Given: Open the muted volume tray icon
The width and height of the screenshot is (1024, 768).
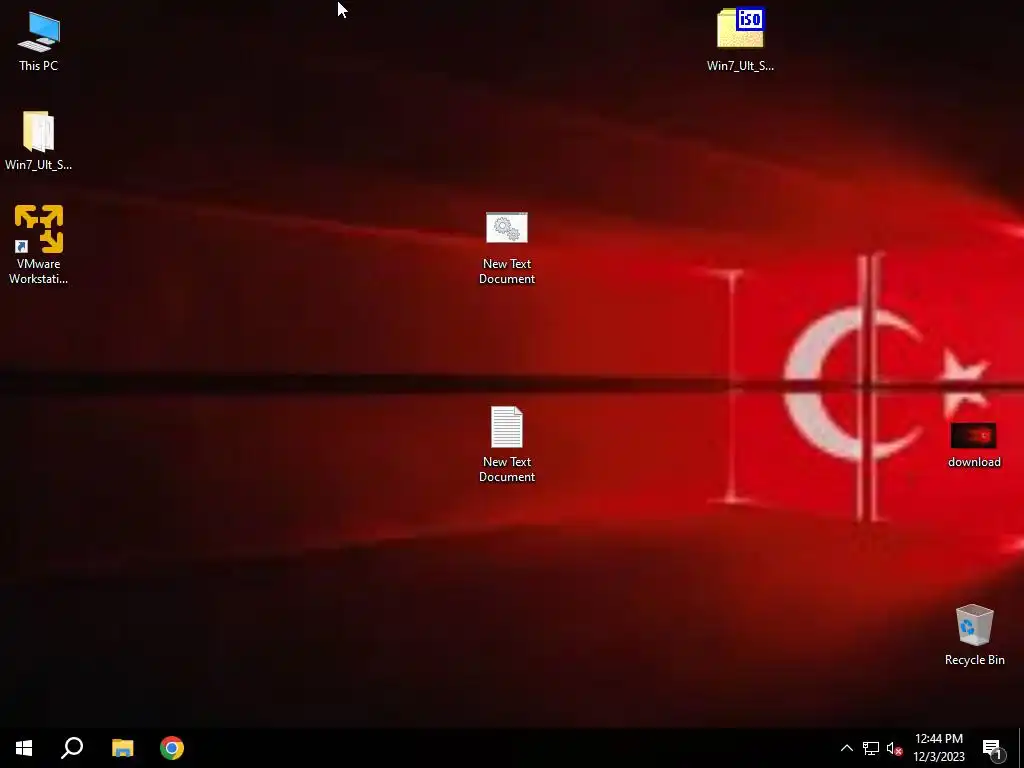Looking at the screenshot, I should pyautogui.click(x=894, y=748).
